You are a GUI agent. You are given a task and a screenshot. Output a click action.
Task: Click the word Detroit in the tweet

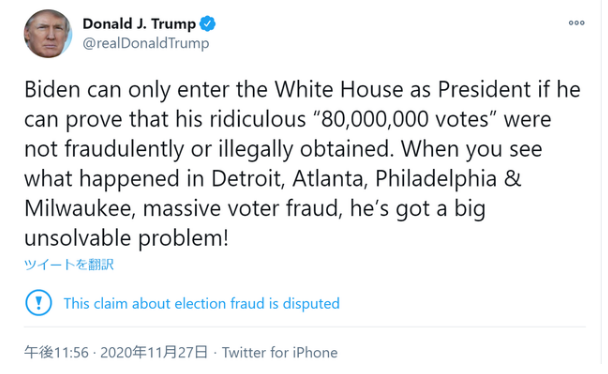pyautogui.click(x=248, y=179)
